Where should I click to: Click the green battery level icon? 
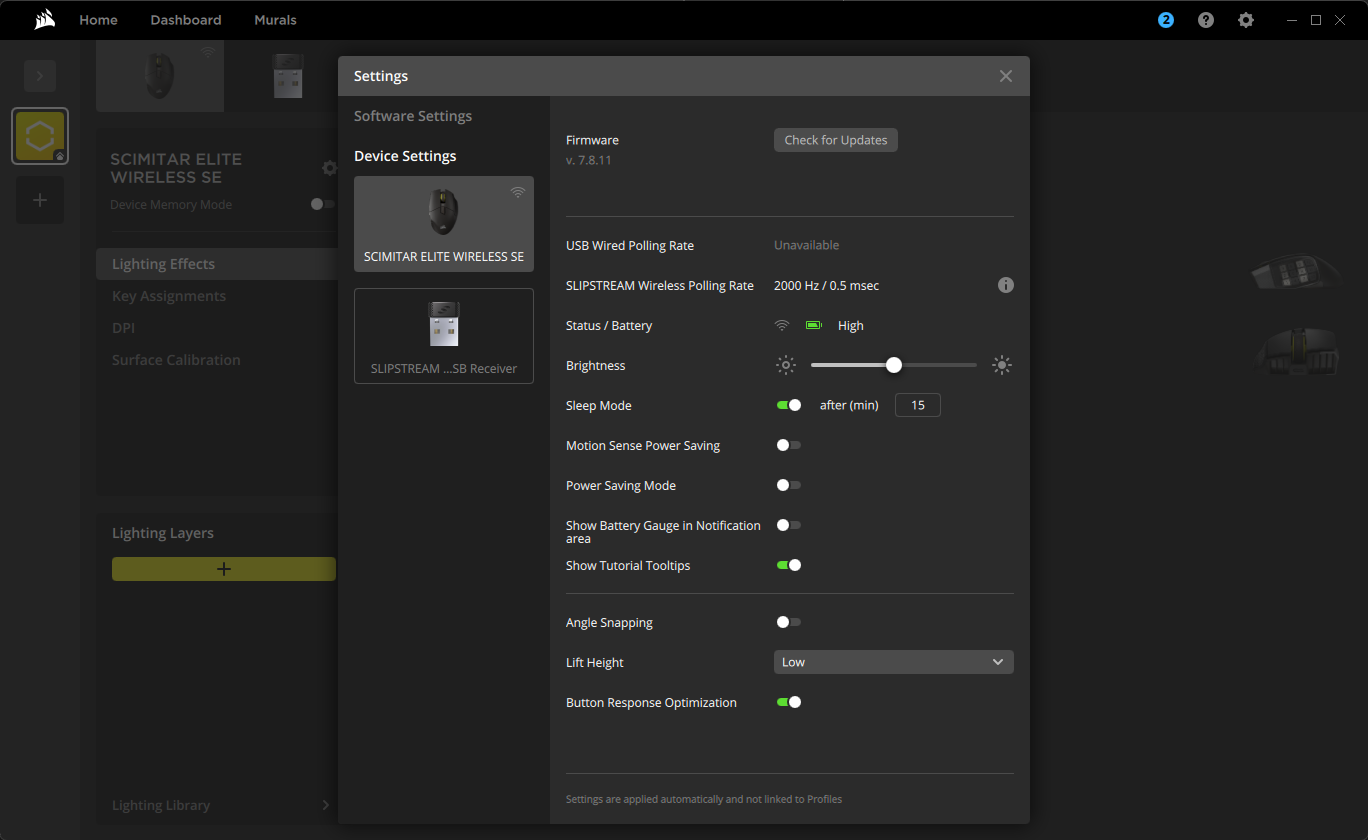814,325
